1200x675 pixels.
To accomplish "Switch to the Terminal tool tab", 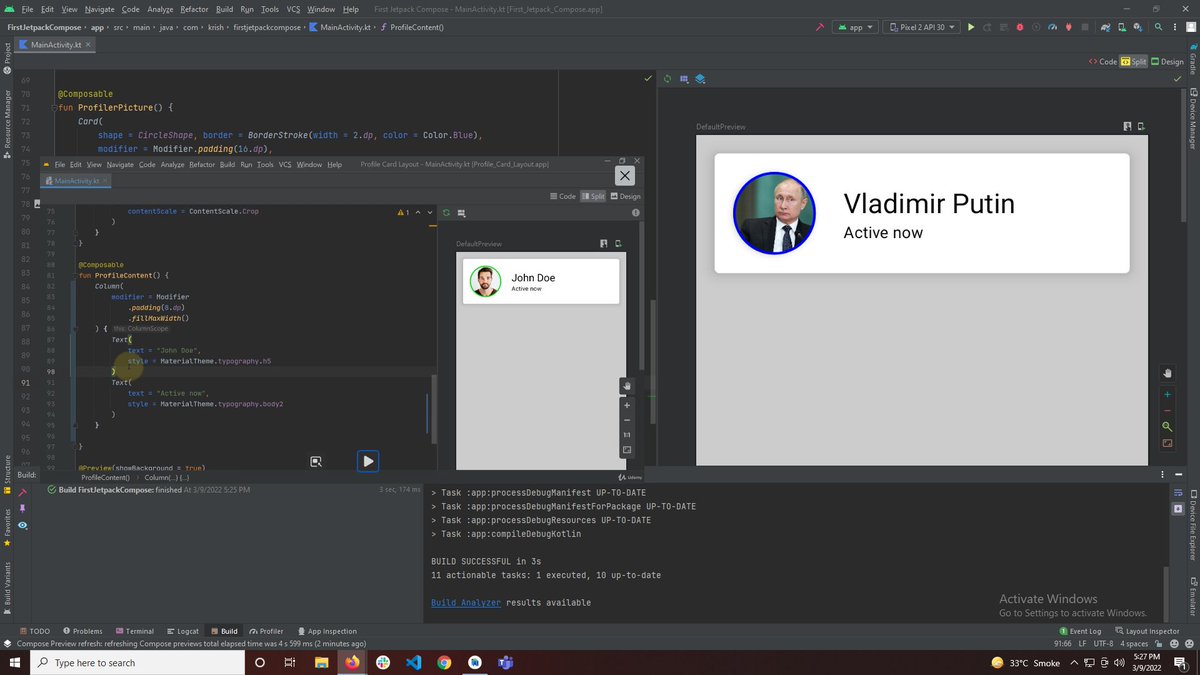I will pos(134,631).
